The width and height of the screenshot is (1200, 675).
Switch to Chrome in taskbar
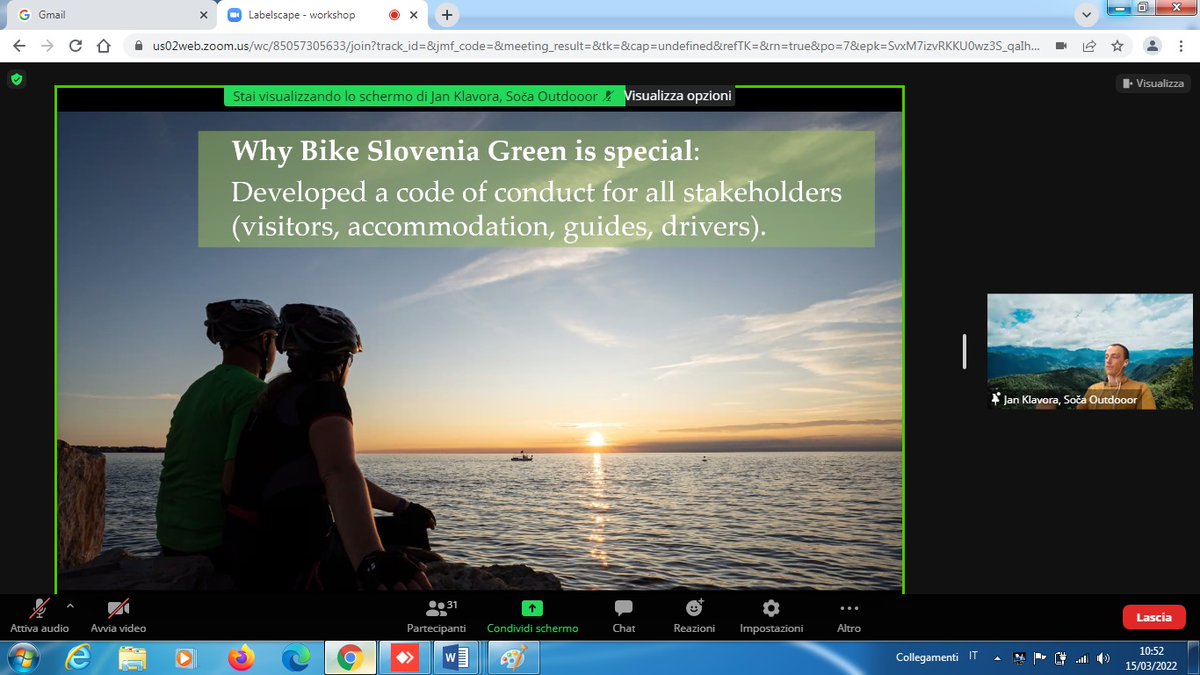pyautogui.click(x=350, y=657)
